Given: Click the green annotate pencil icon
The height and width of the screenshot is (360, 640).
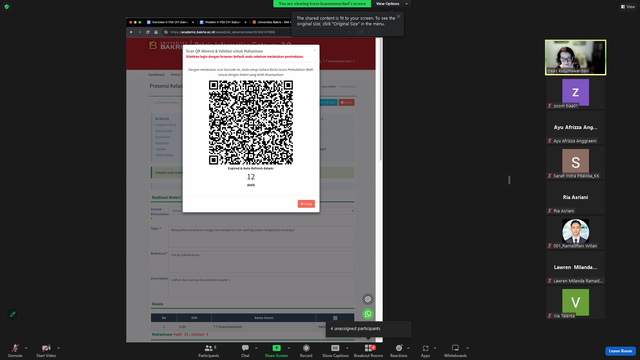Looking at the screenshot, I should [x=13, y=314].
